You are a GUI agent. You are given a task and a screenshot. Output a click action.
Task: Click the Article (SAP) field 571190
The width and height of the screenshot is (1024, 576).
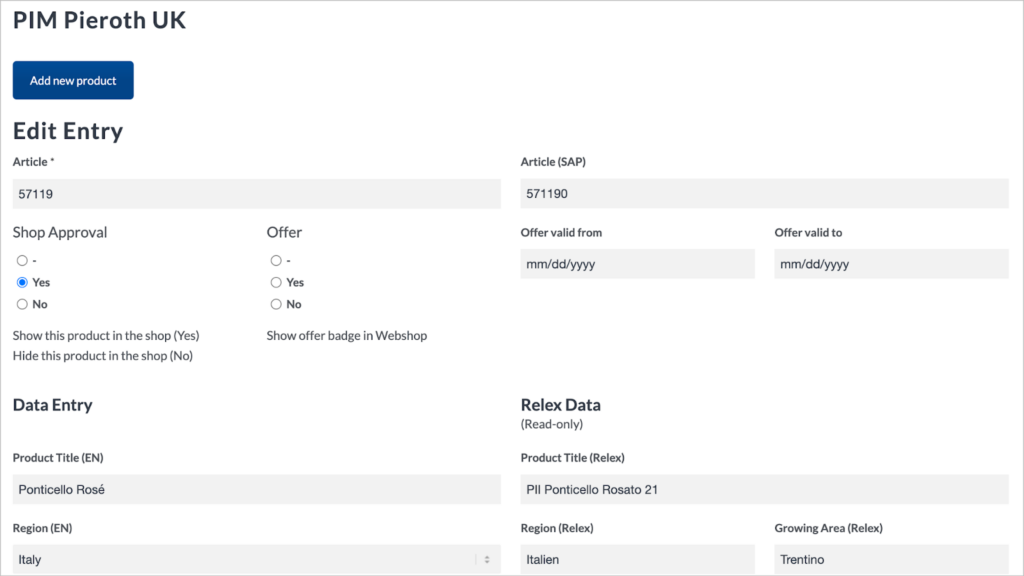[x=764, y=194]
